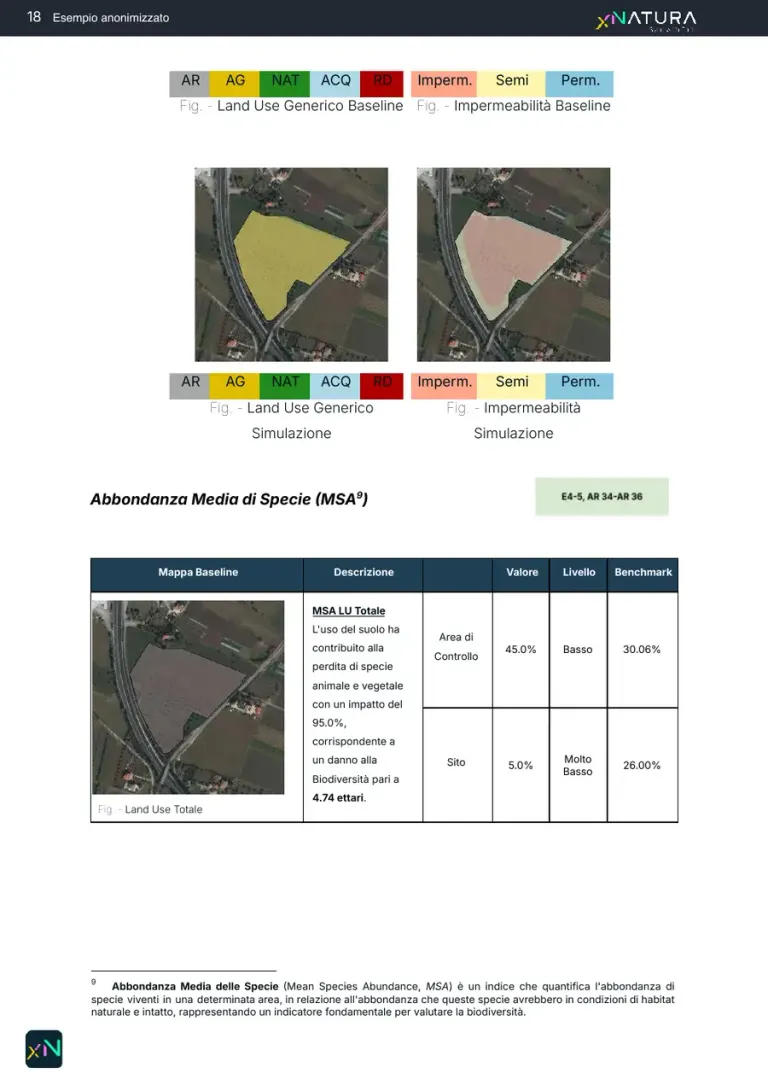Click the 'Valore' column header
Screen dimensions: 768x1085
pyautogui.click(x=522, y=572)
